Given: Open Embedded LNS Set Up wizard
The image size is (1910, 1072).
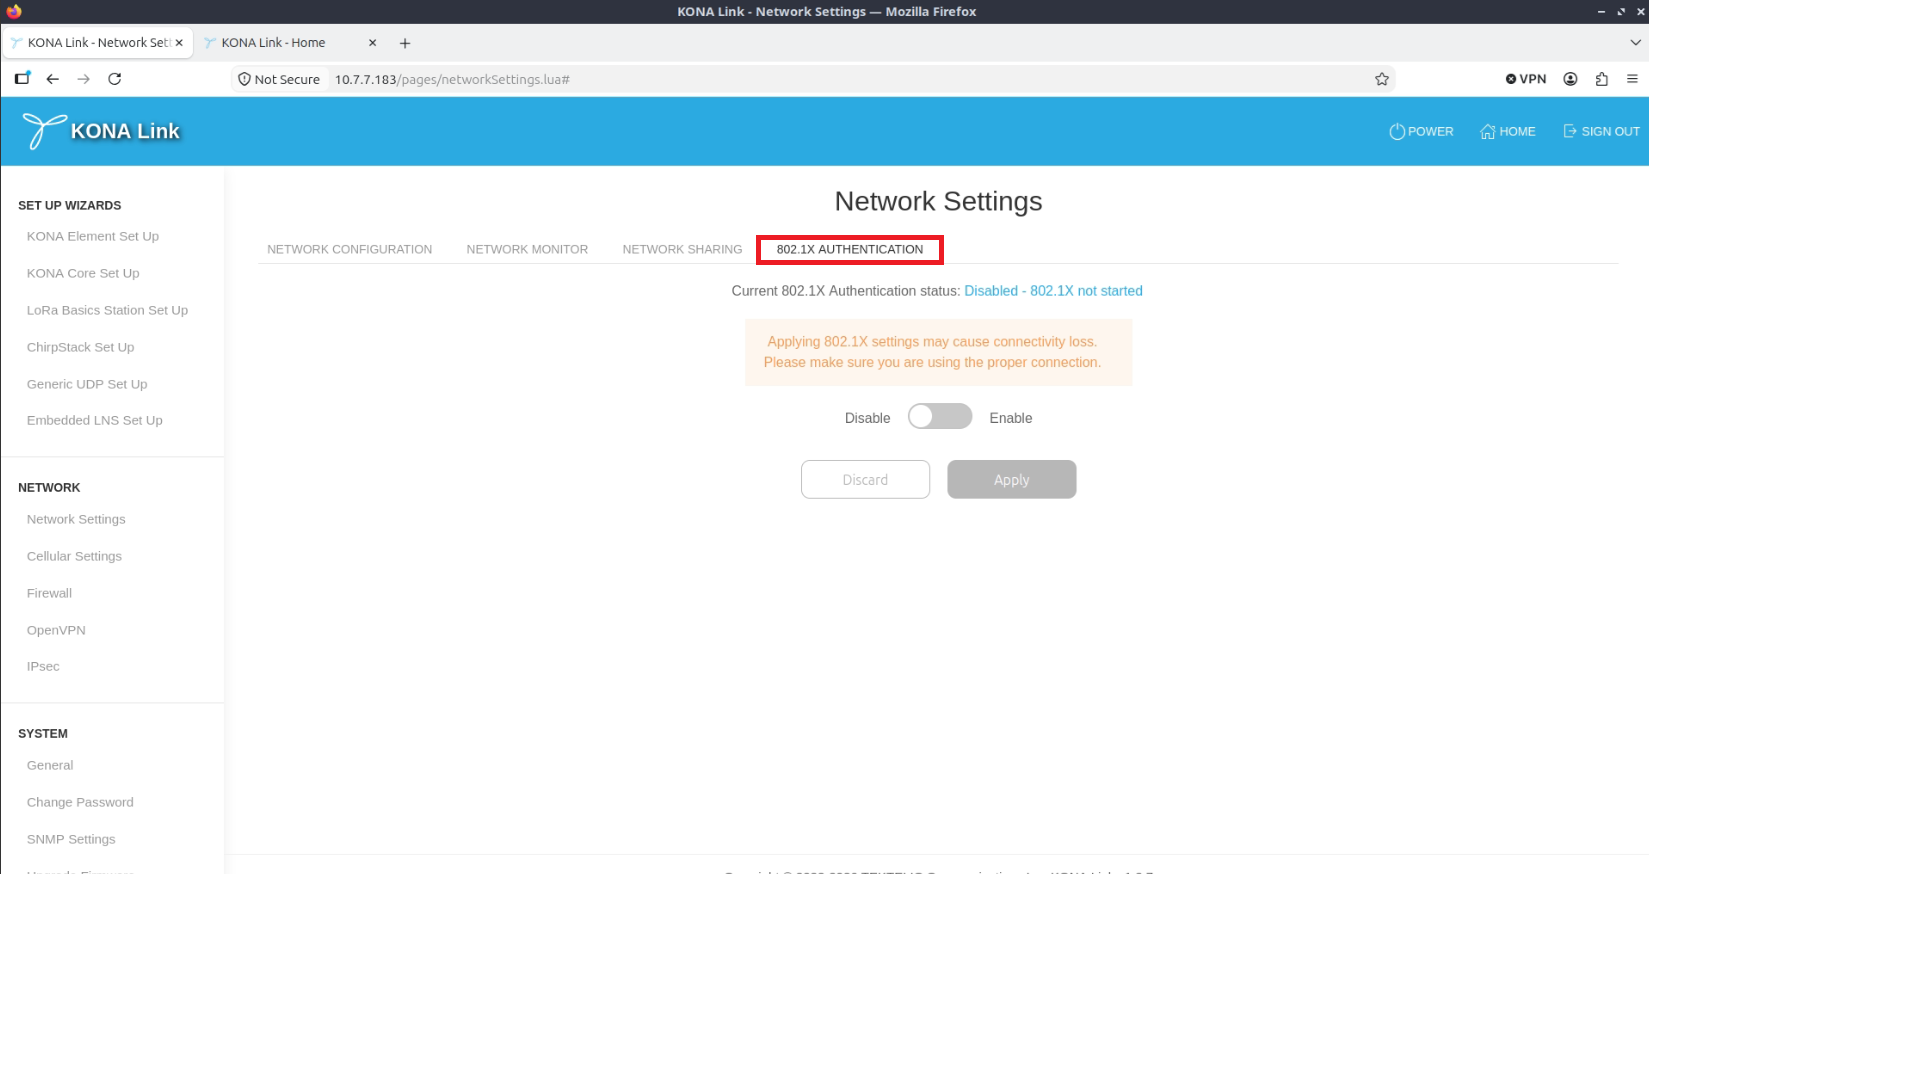Looking at the screenshot, I should pyautogui.click(x=94, y=420).
